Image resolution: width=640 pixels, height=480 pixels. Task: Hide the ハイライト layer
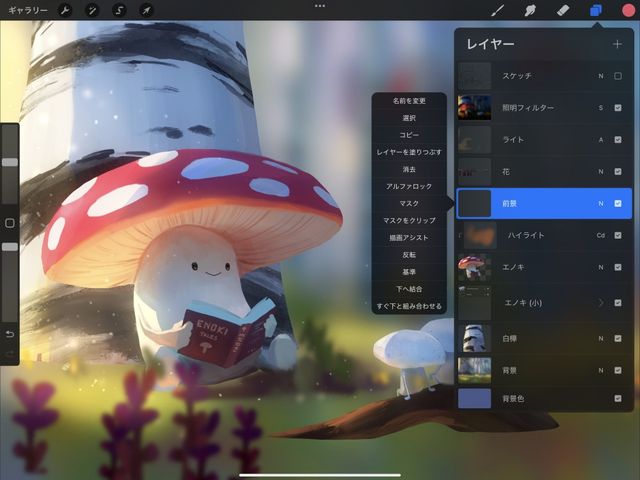click(618, 235)
